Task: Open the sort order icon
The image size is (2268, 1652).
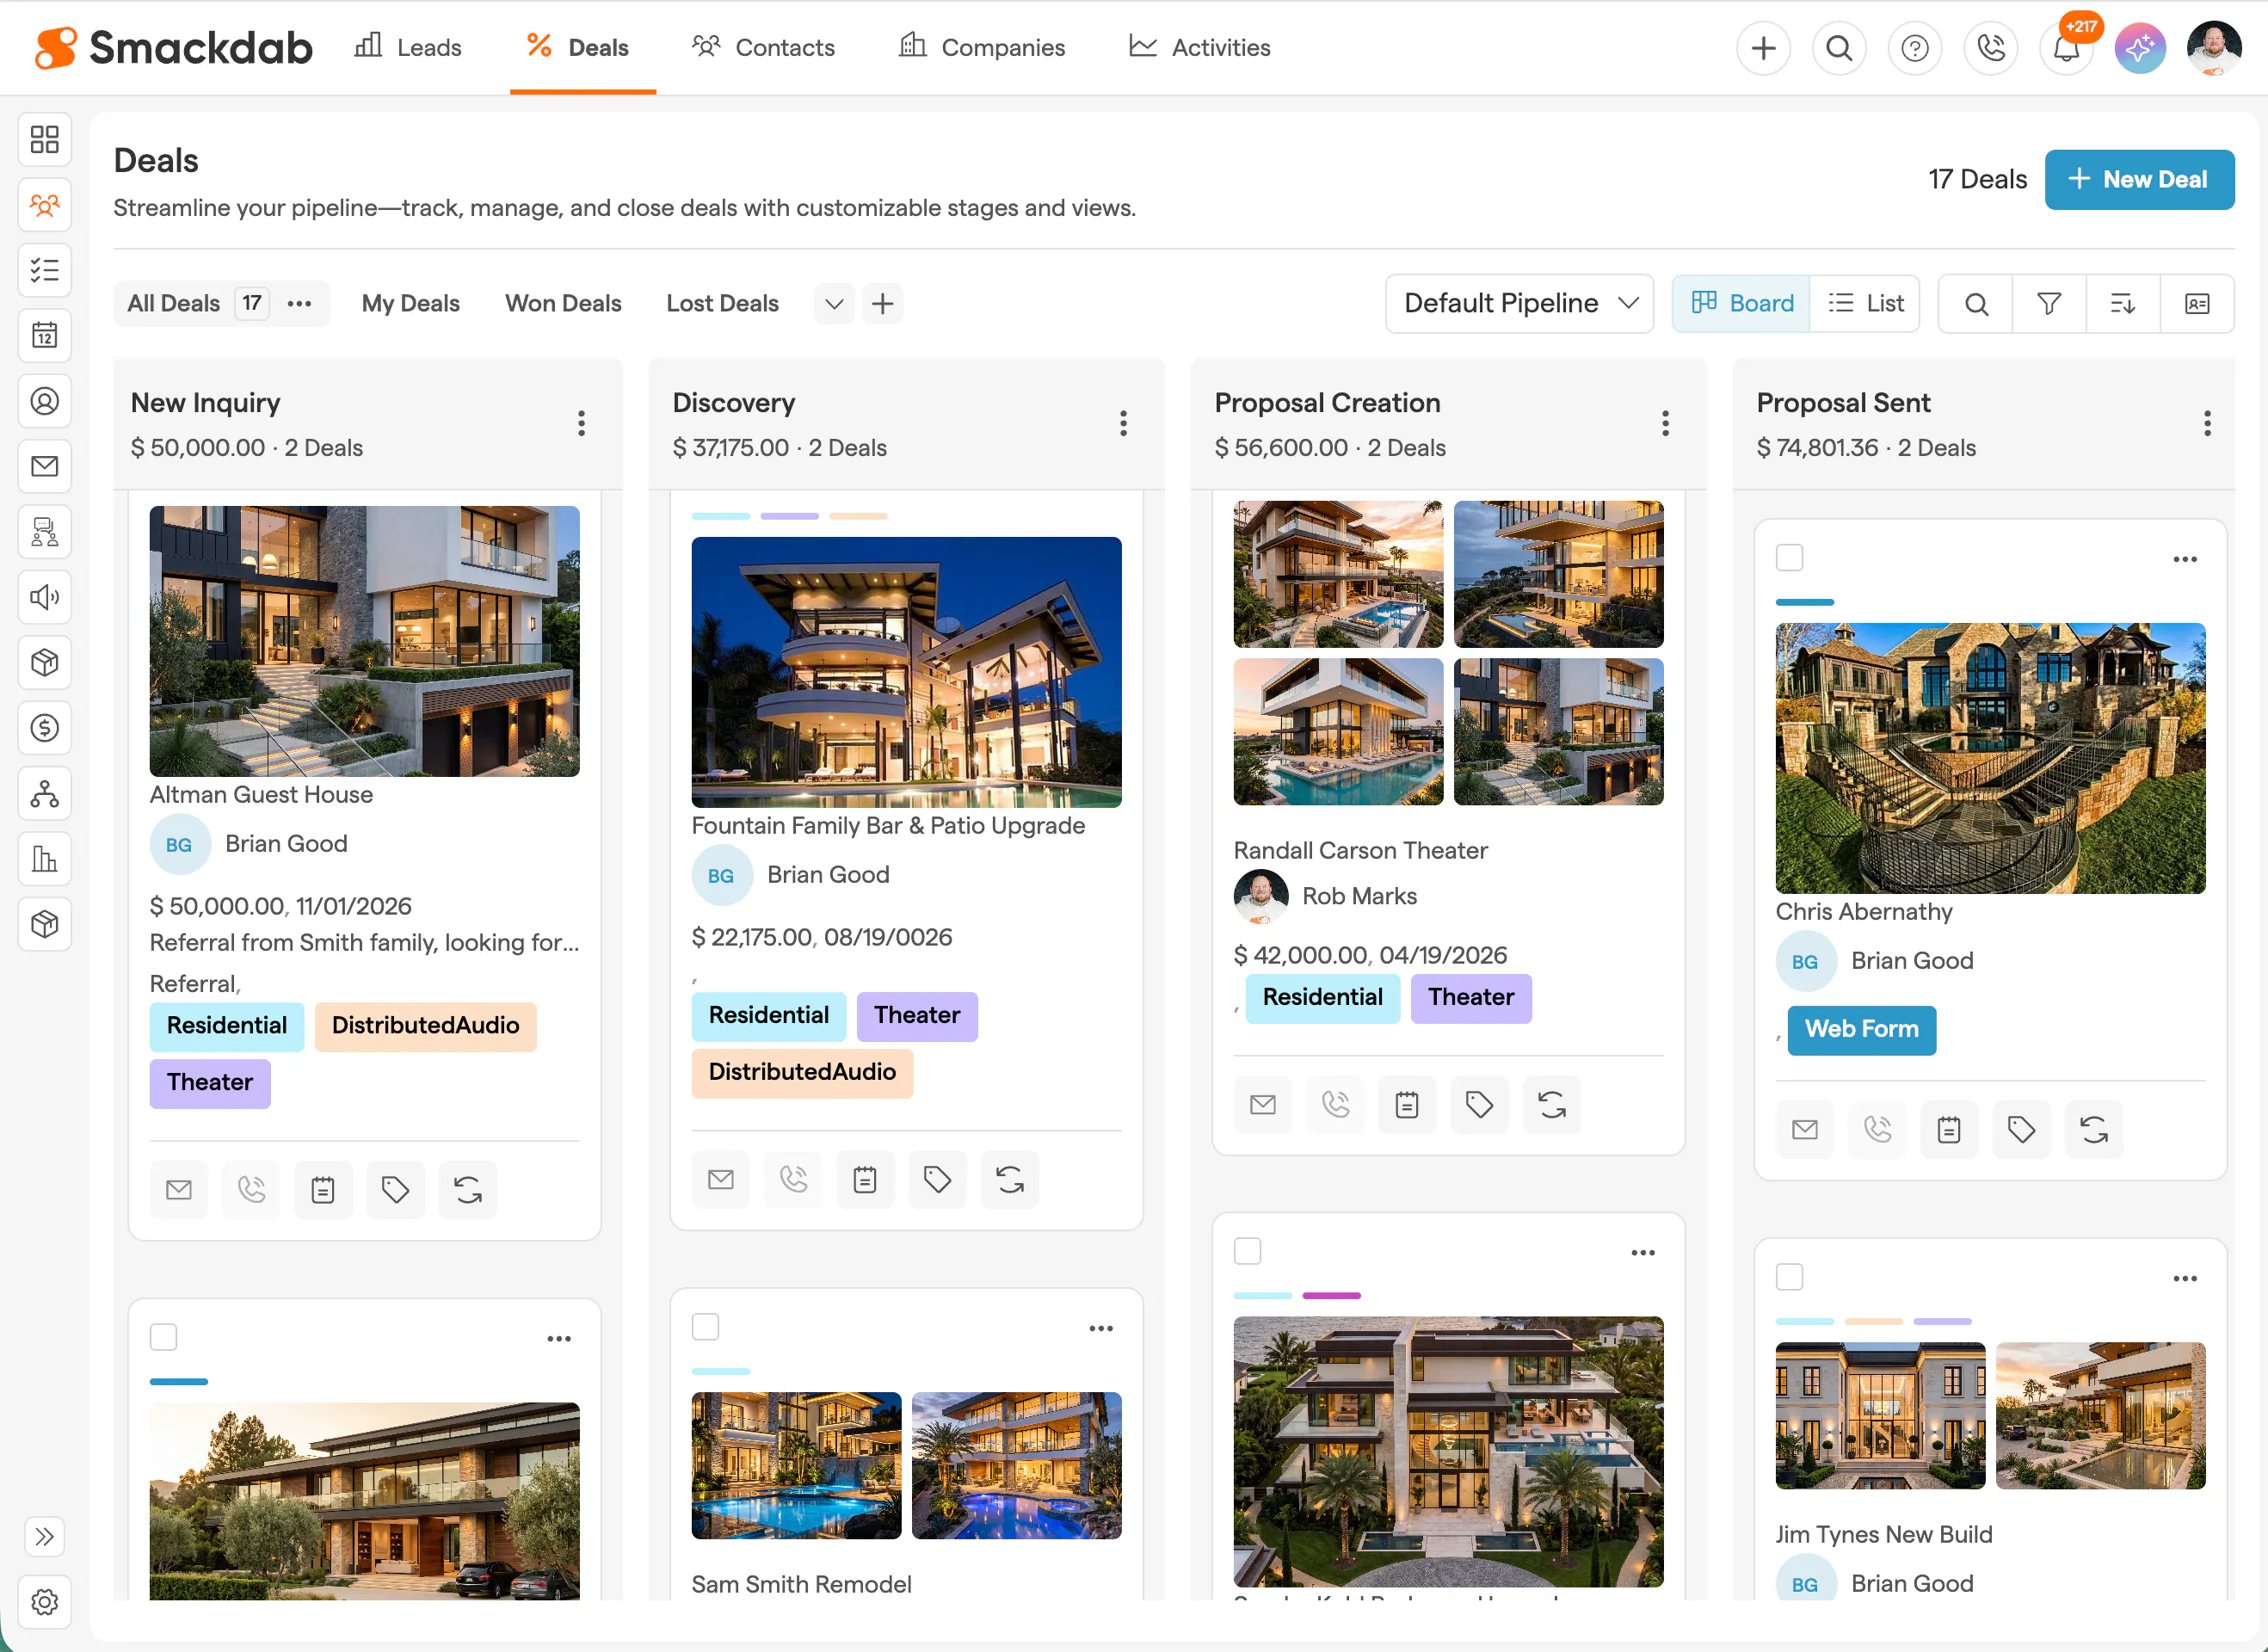Action: click(x=2123, y=304)
